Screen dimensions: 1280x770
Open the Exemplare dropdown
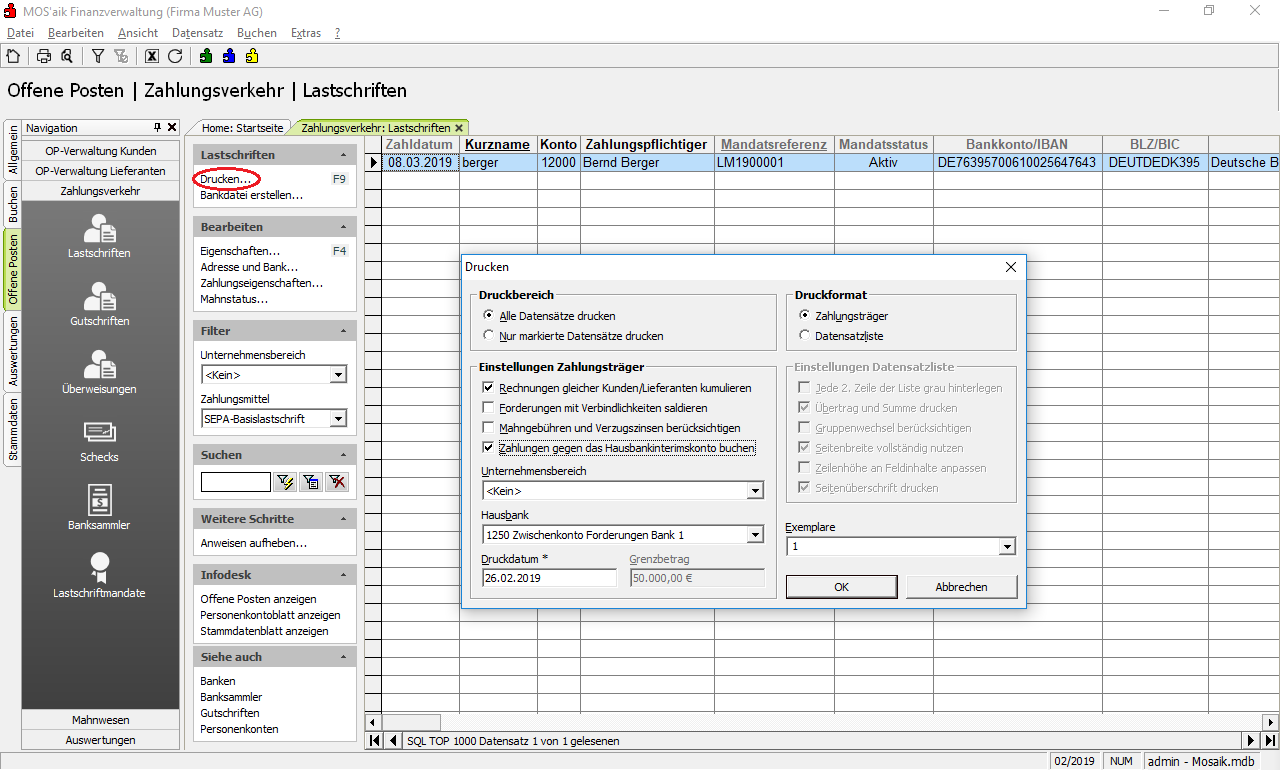tap(1006, 547)
